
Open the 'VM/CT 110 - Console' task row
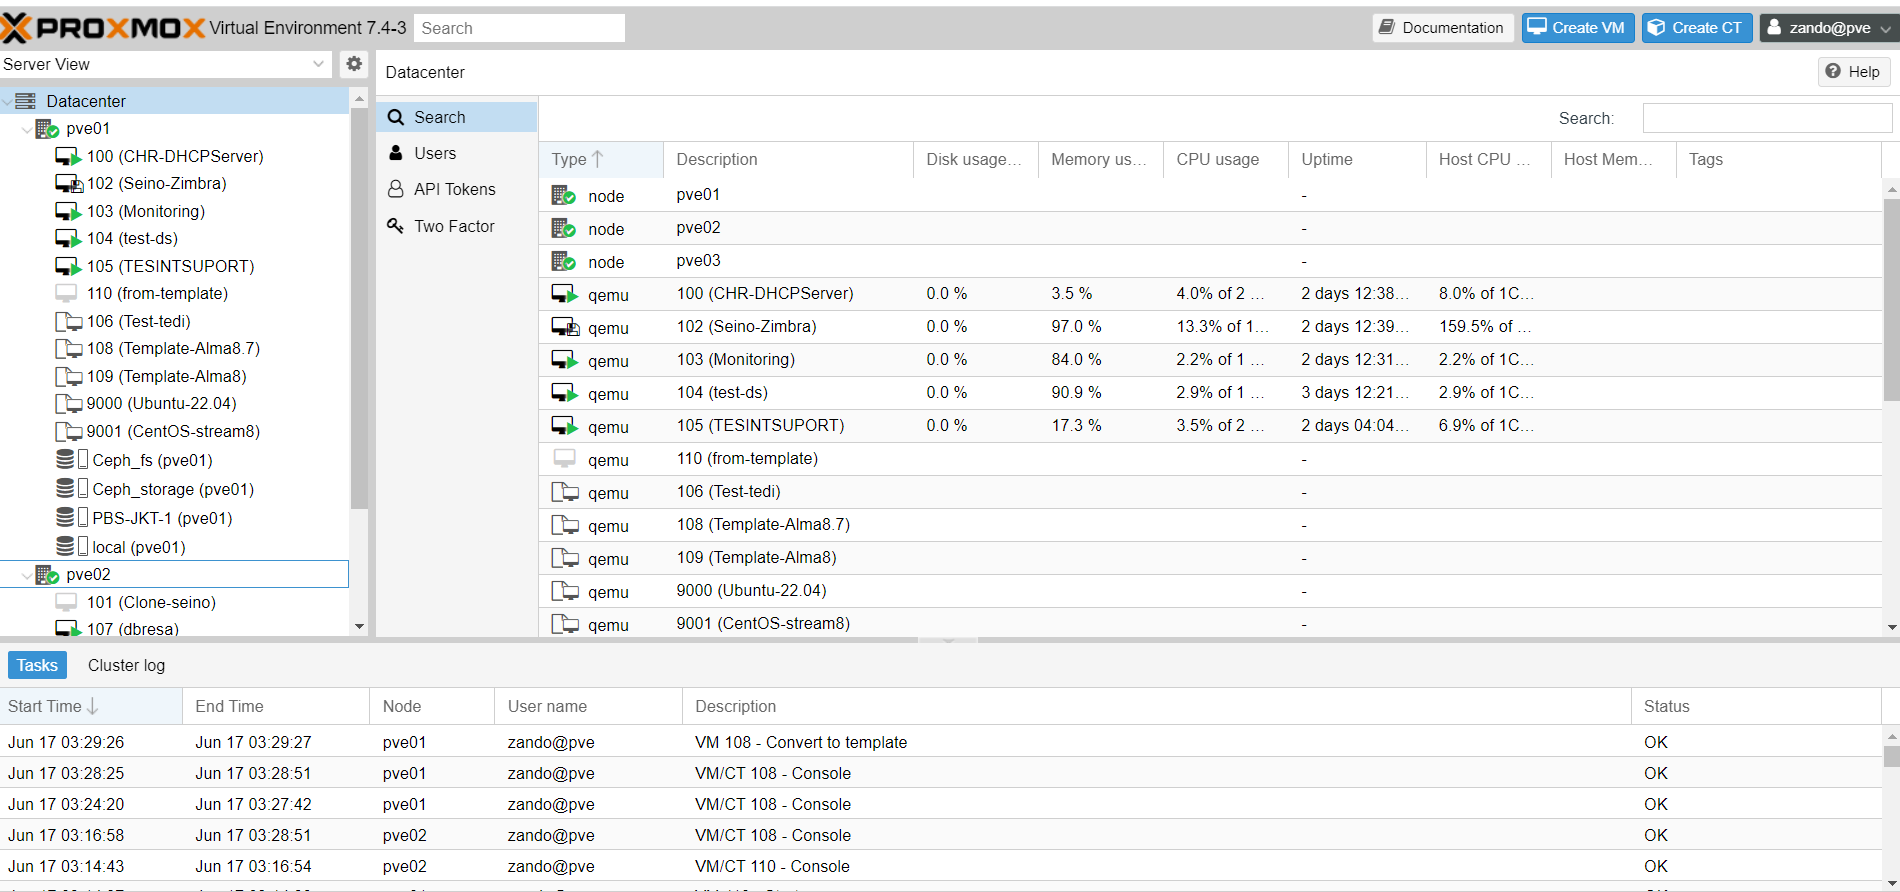pyautogui.click(x=940, y=866)
